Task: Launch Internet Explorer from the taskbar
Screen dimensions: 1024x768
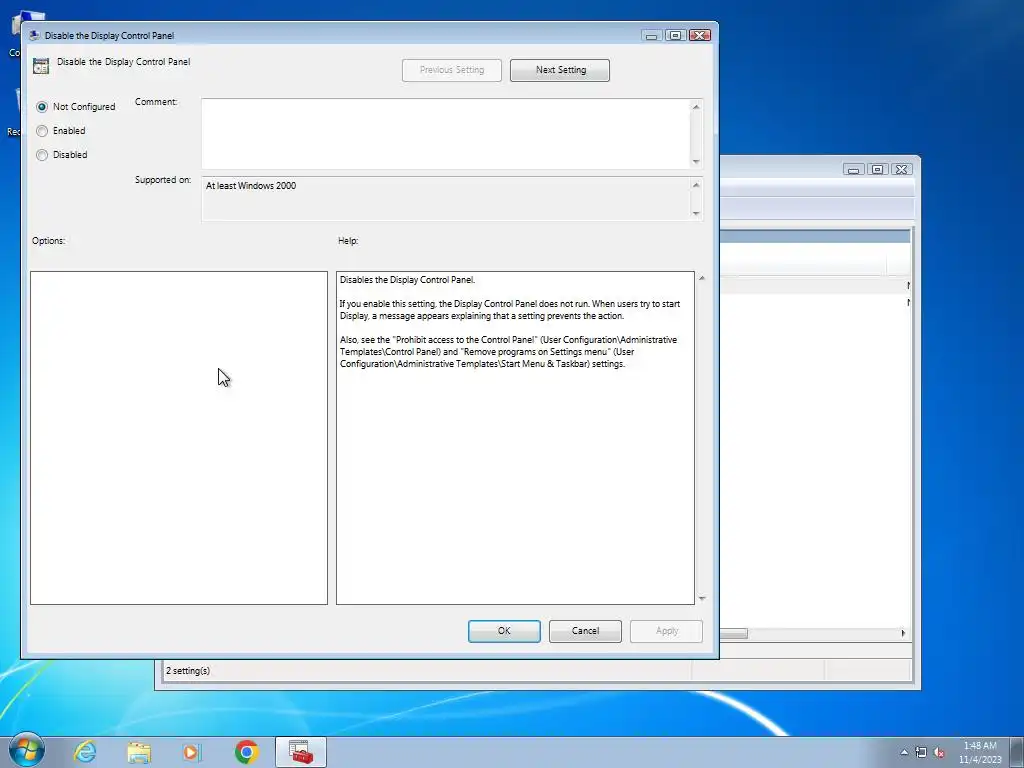Action: (85, 752)
